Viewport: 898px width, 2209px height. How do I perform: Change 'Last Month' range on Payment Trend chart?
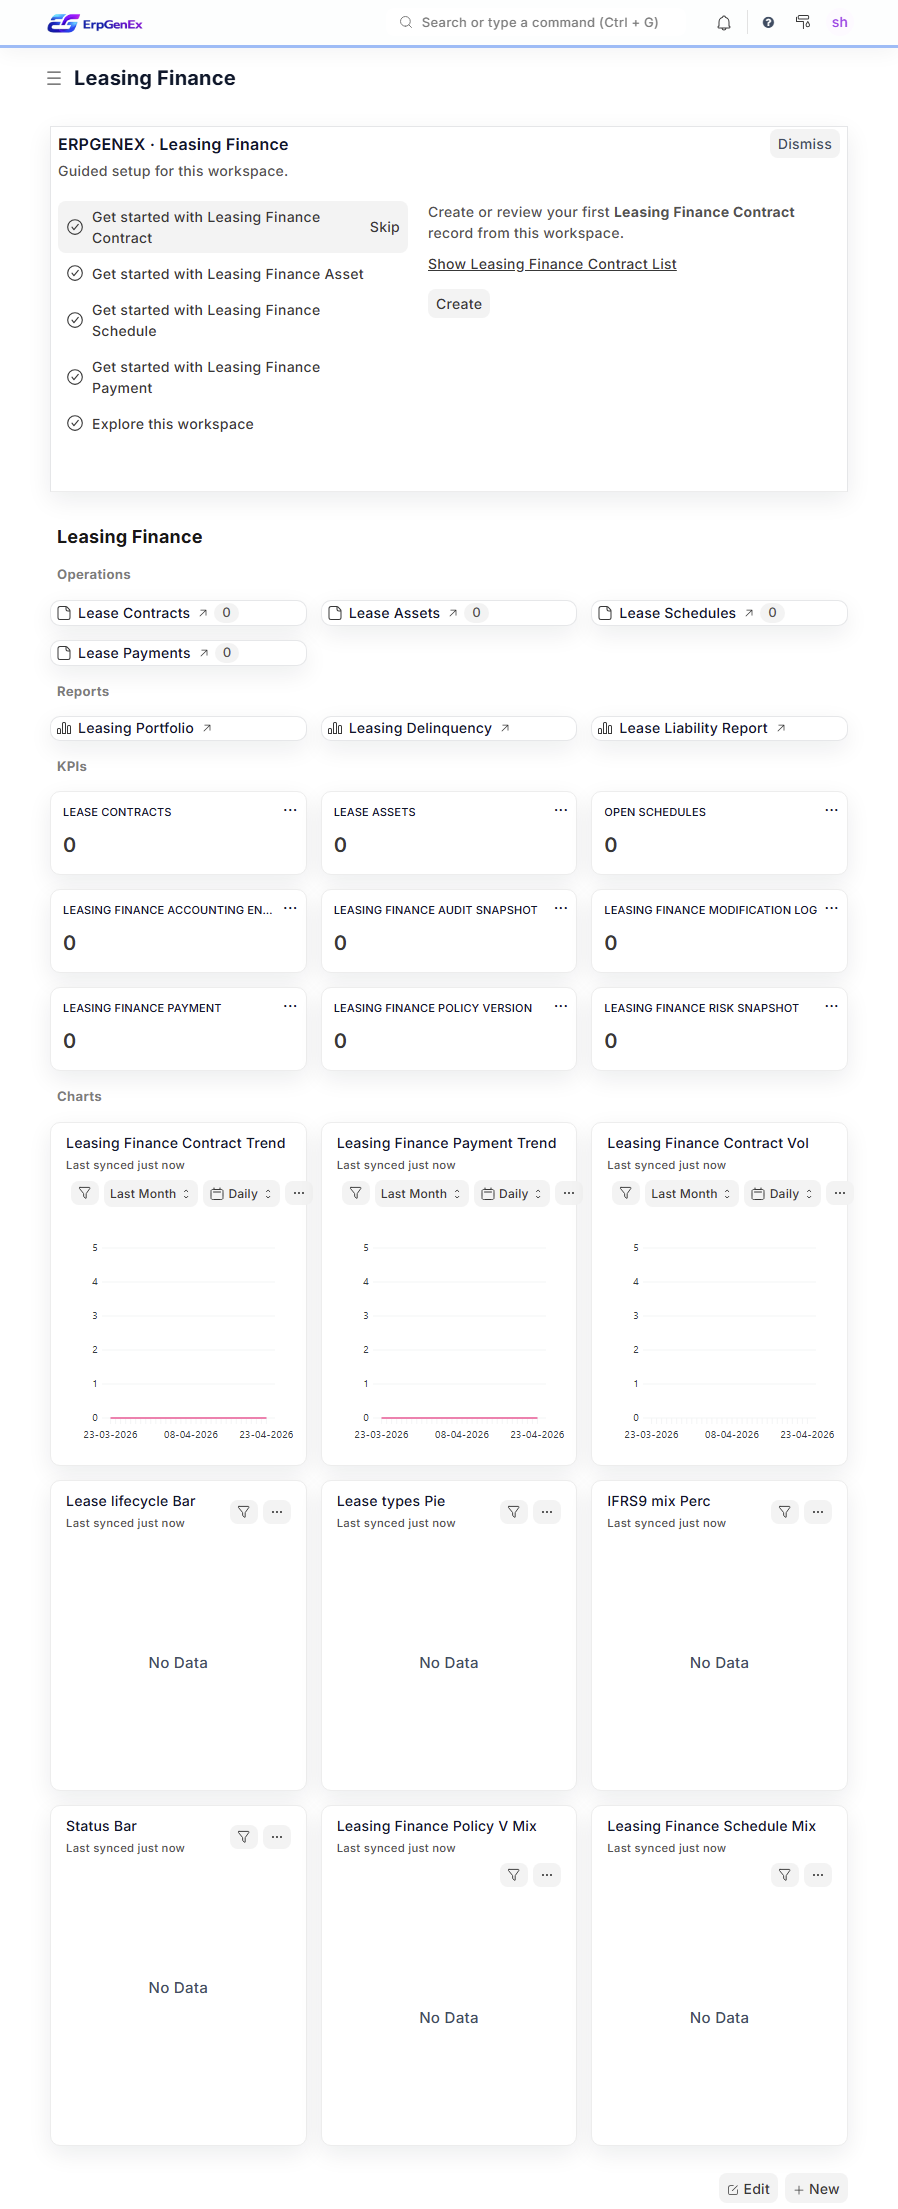pyautogui.click(x=421, y=1193)
